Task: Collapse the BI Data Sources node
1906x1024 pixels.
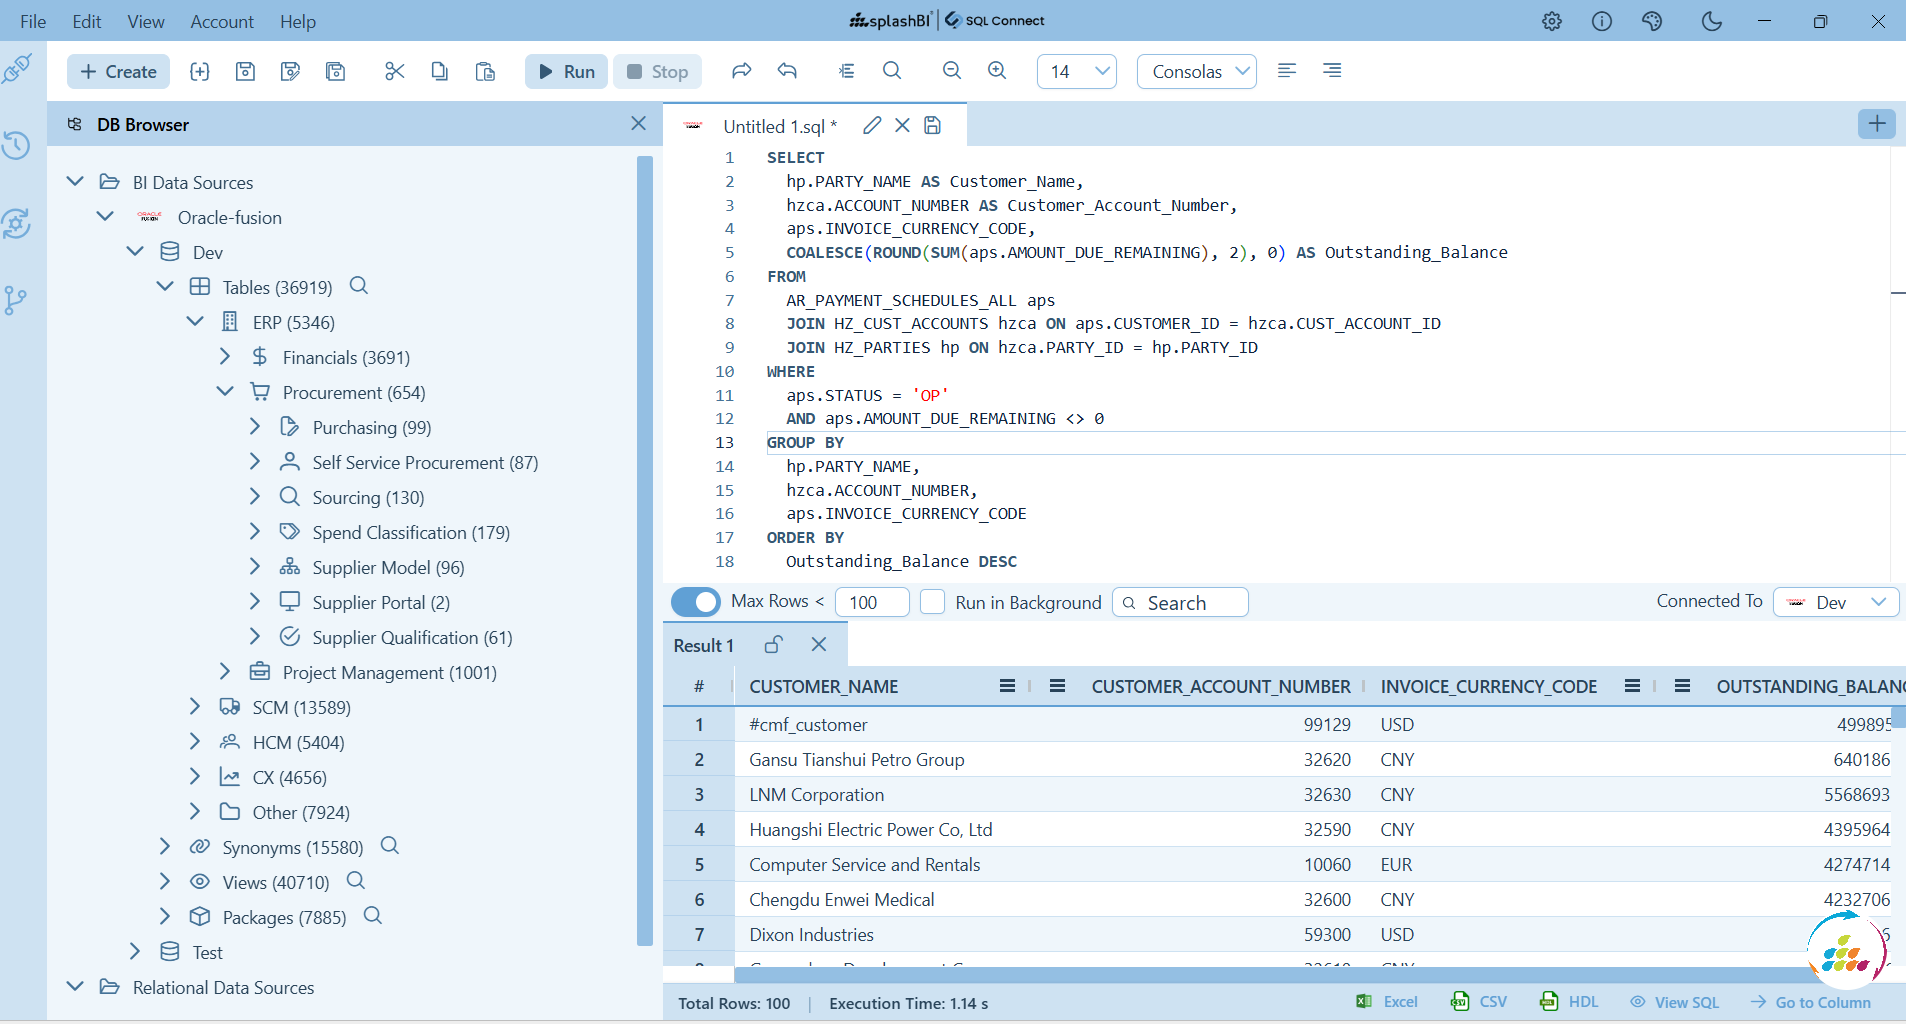Action: (75, 182)
